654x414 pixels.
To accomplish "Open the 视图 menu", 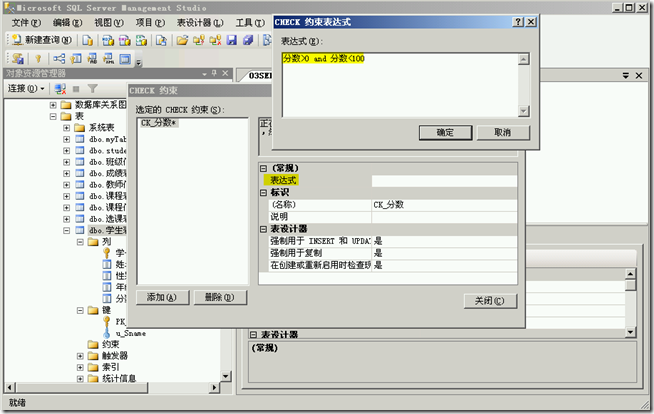I will point(108,23).
